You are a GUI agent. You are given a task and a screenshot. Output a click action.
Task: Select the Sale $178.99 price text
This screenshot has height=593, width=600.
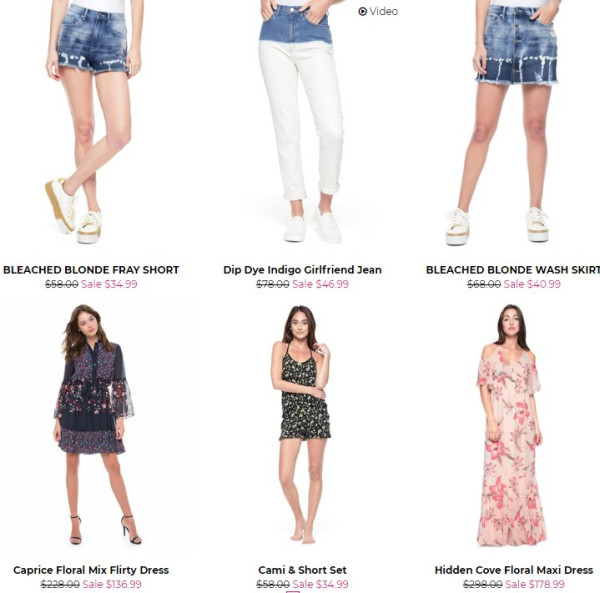535,584
